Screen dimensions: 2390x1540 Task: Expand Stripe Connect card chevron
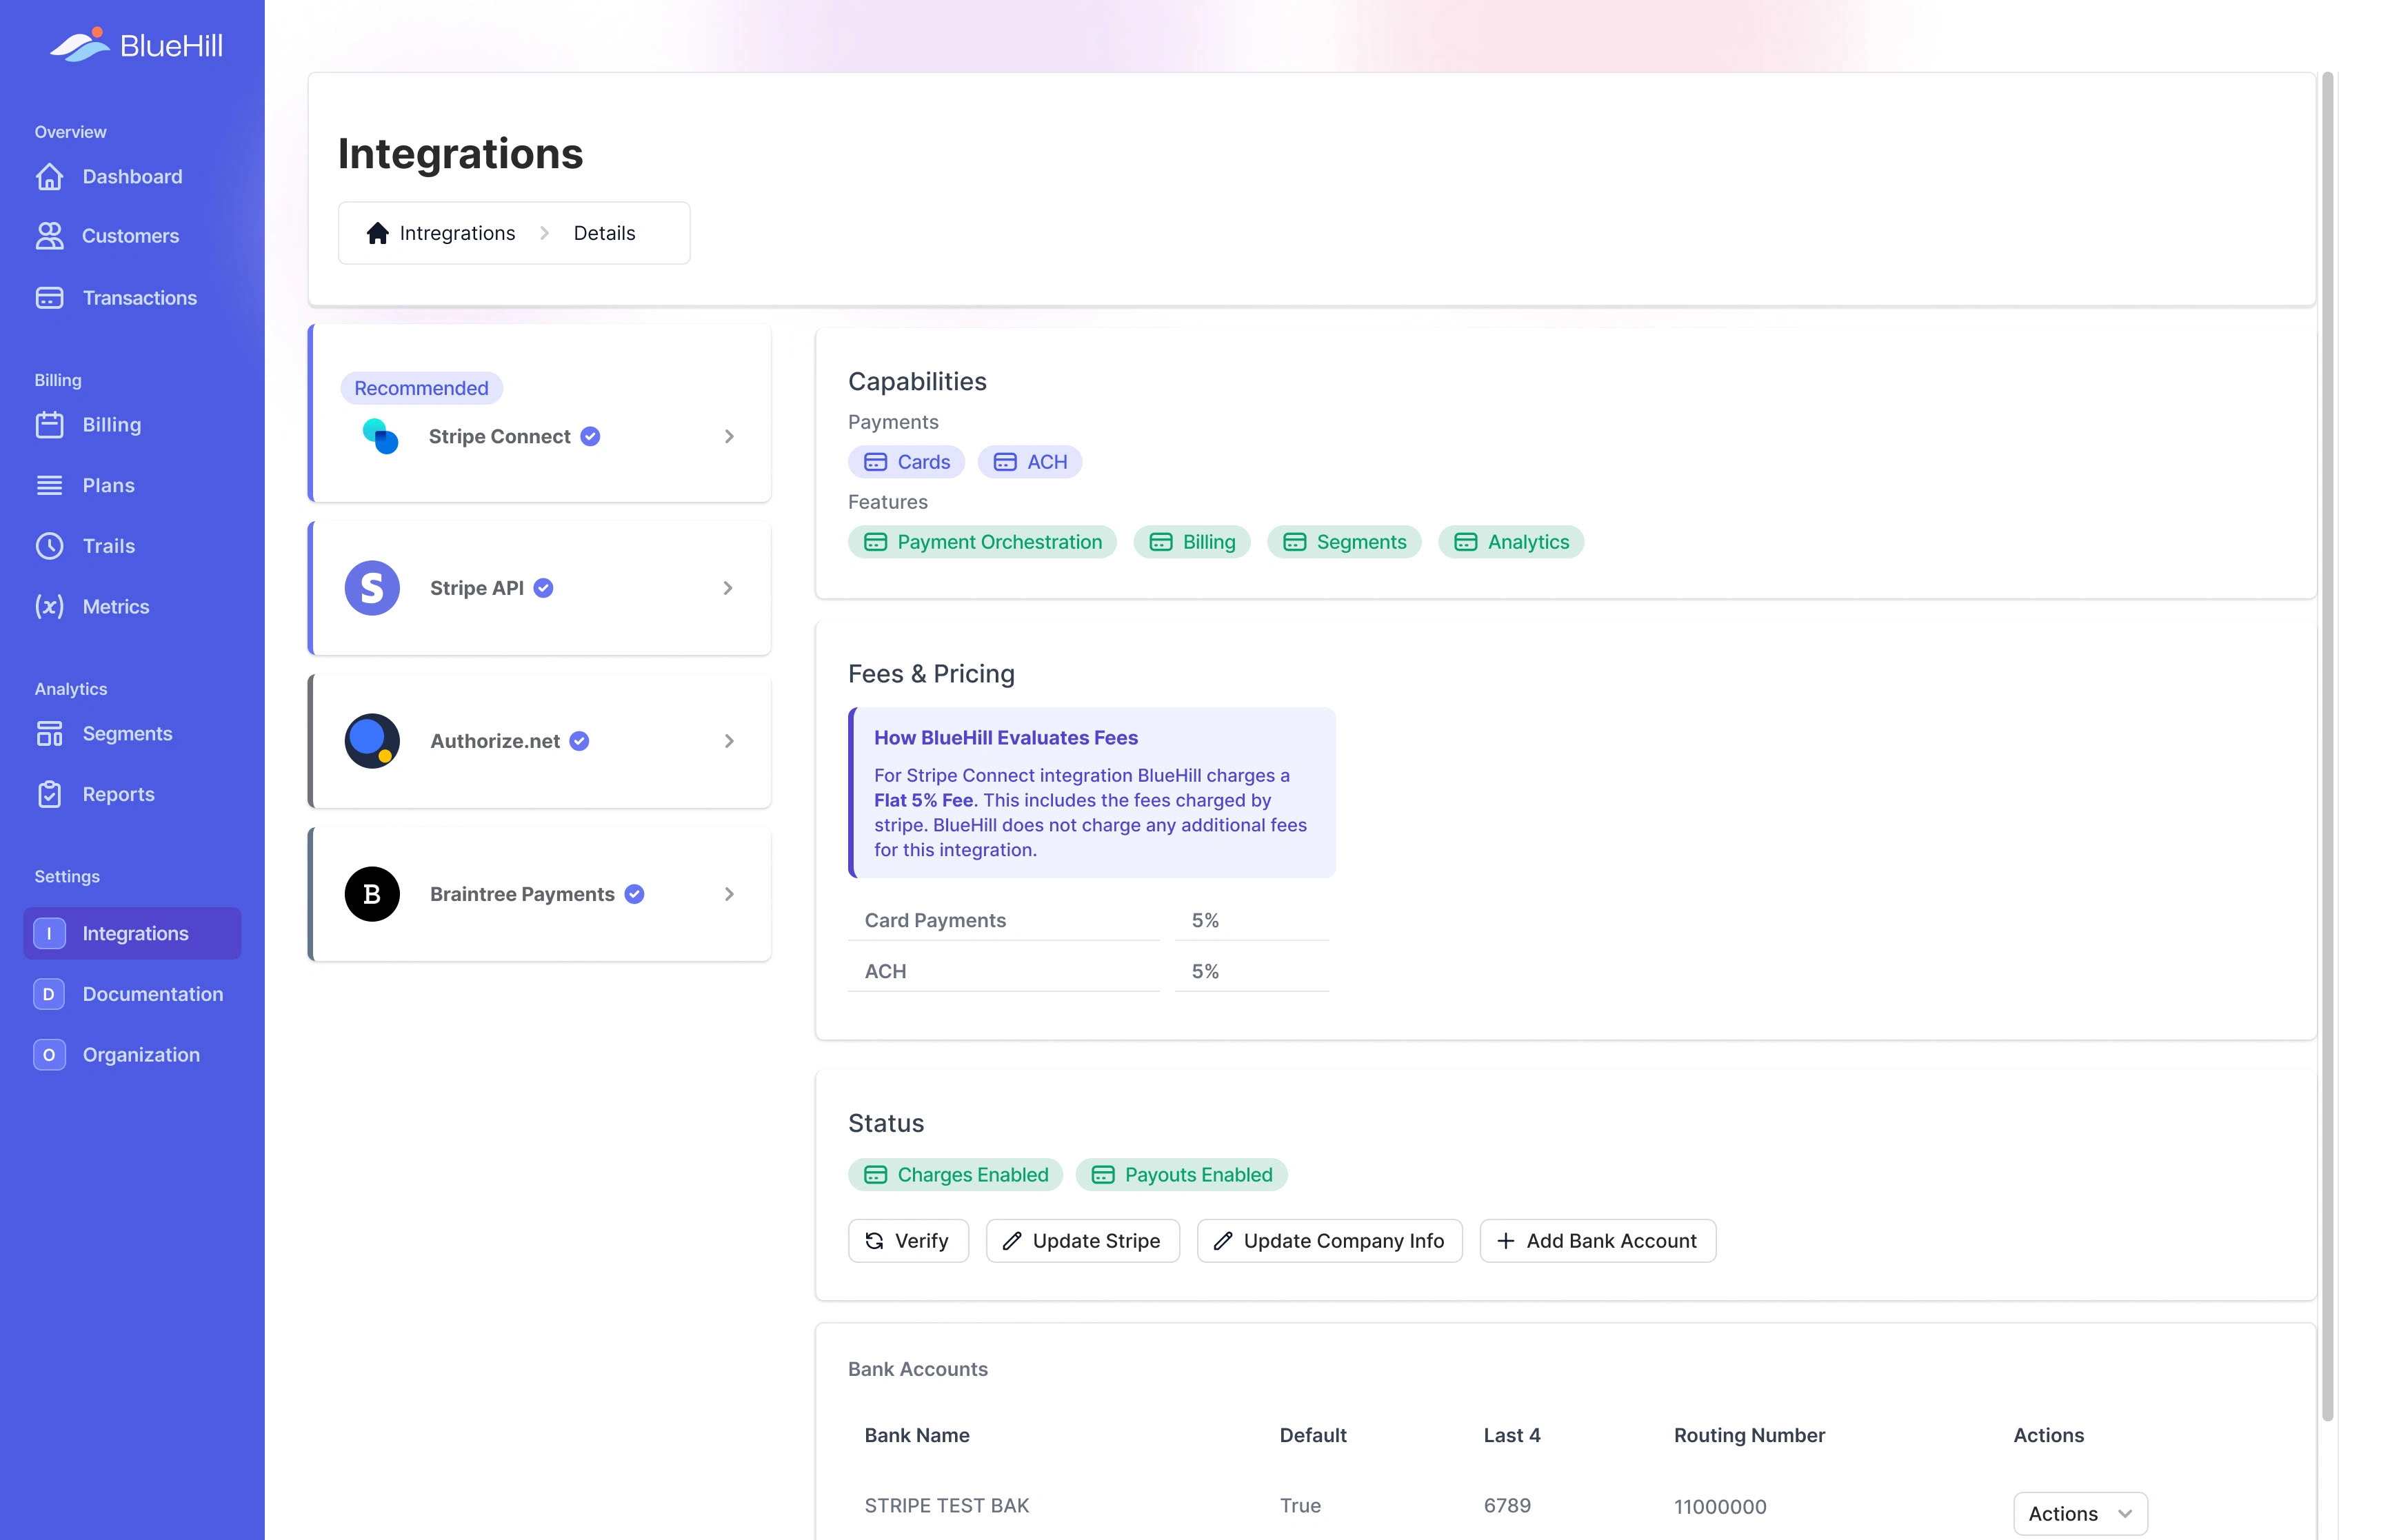point(729,436)
